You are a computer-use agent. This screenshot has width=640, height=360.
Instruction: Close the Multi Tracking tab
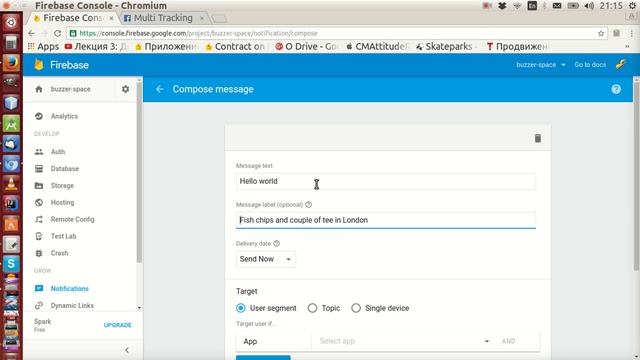tap(202, 18)
